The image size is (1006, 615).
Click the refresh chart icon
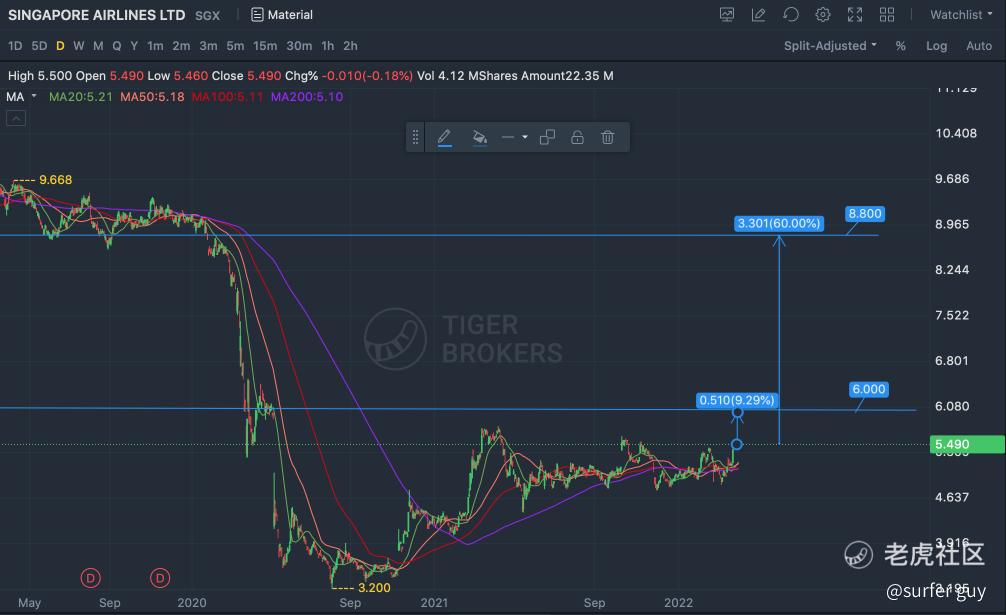coord(790,15)
